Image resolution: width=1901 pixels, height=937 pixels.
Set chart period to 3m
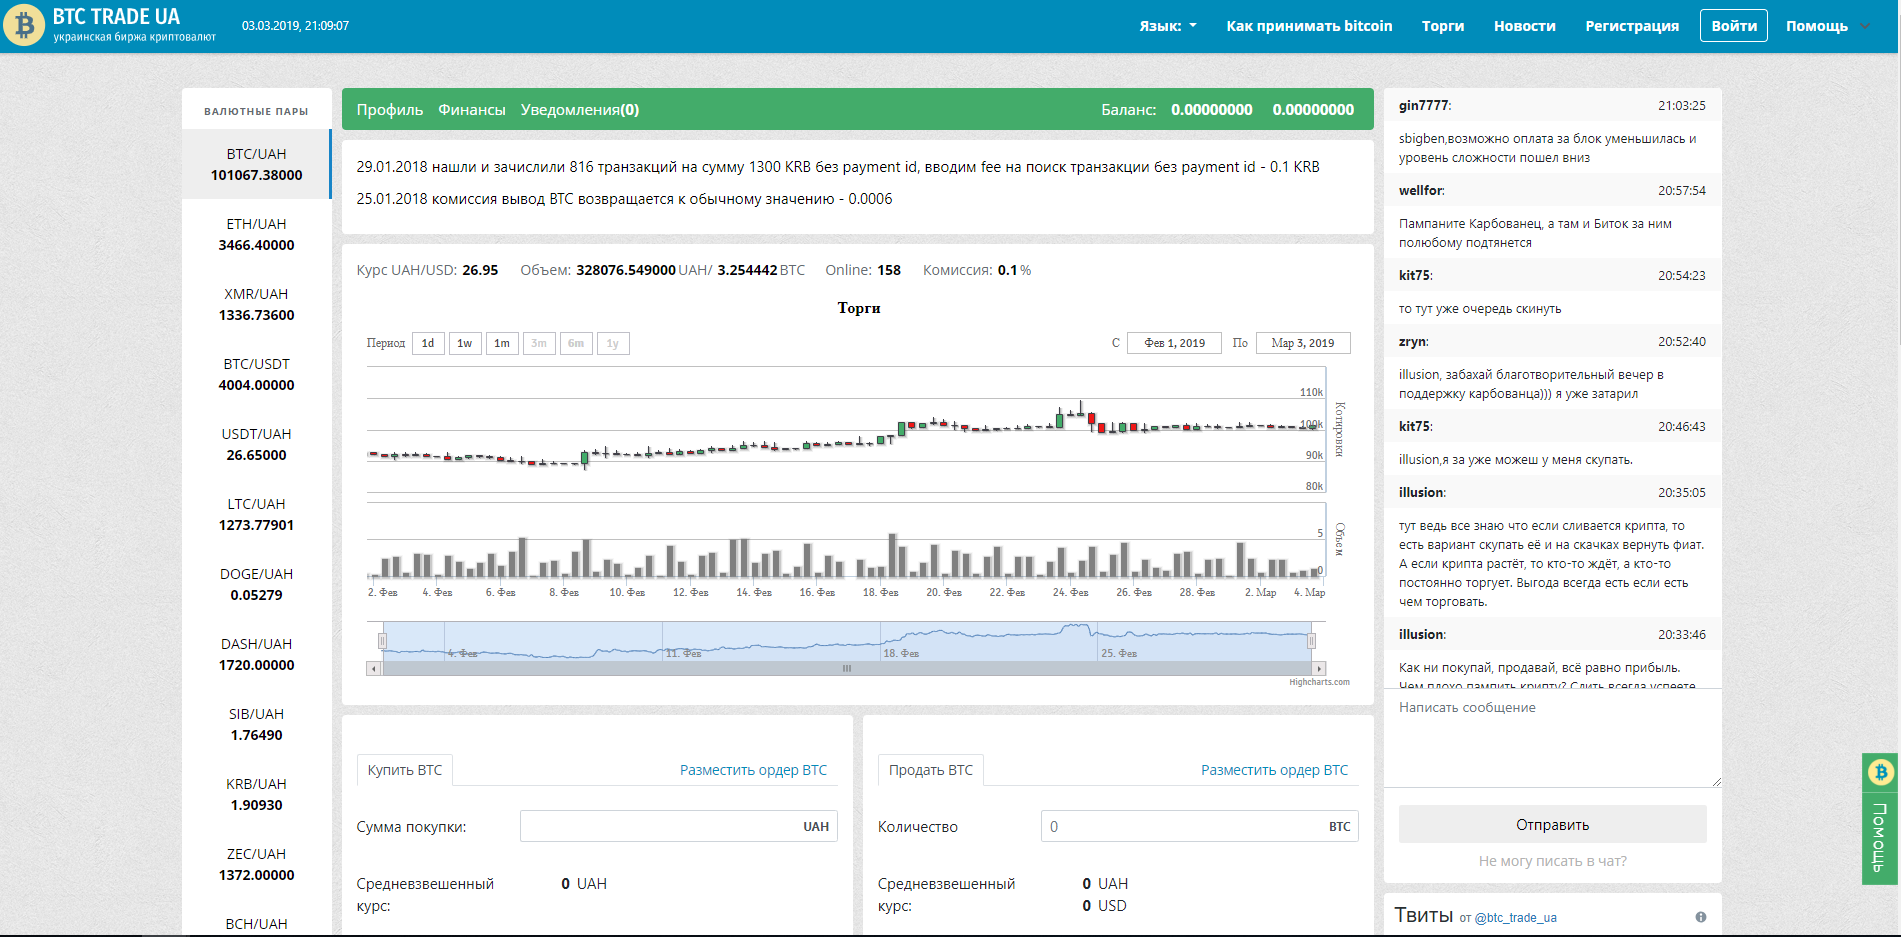[x=539, y=343]
